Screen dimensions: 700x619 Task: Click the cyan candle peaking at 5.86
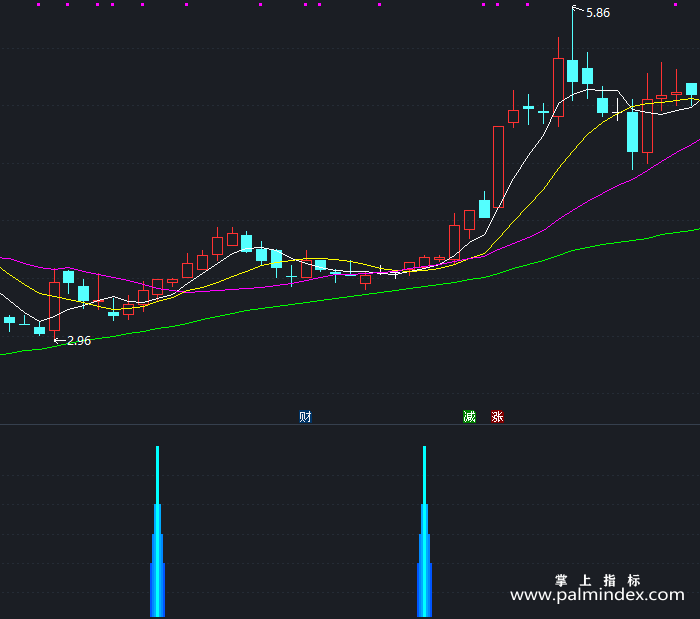click(572, 71)
